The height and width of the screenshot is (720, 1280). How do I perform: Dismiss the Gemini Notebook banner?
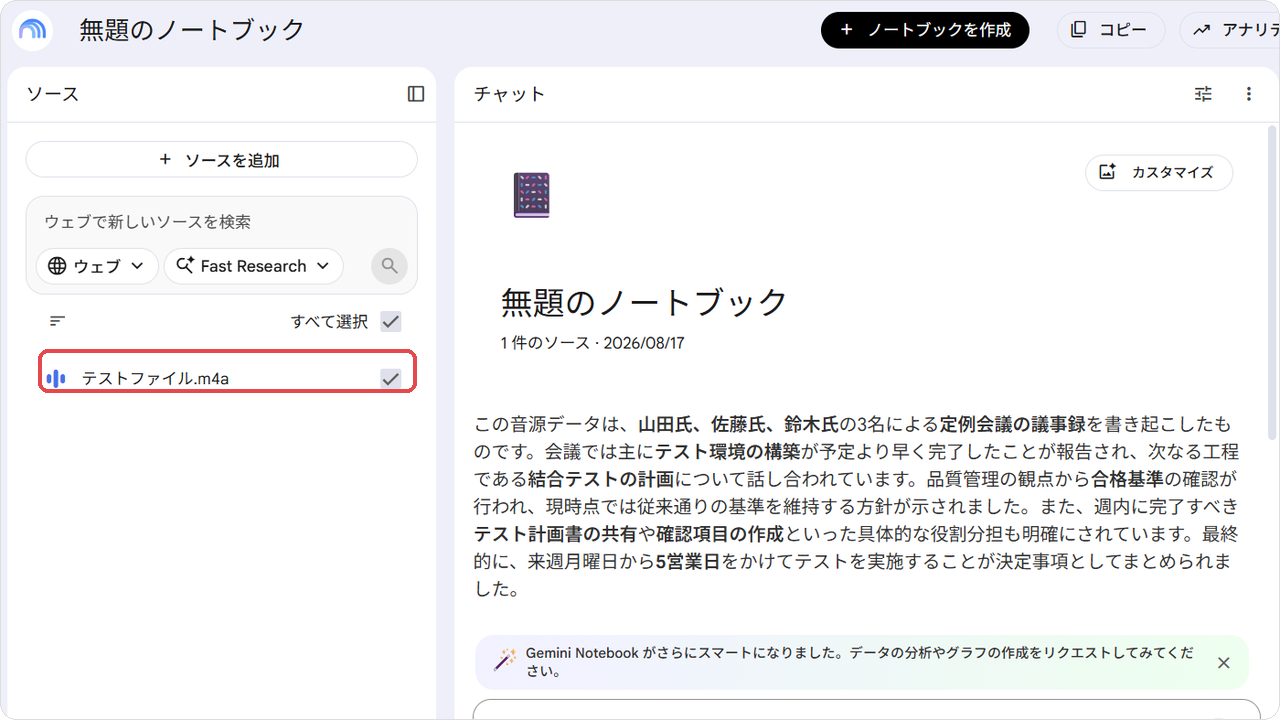point(1223,662)
